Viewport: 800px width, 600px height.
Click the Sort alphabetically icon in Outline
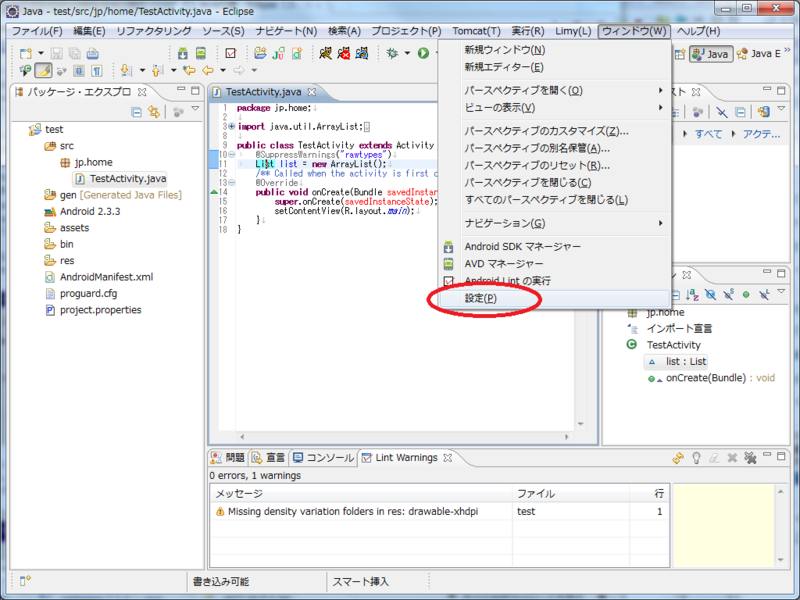692,294
